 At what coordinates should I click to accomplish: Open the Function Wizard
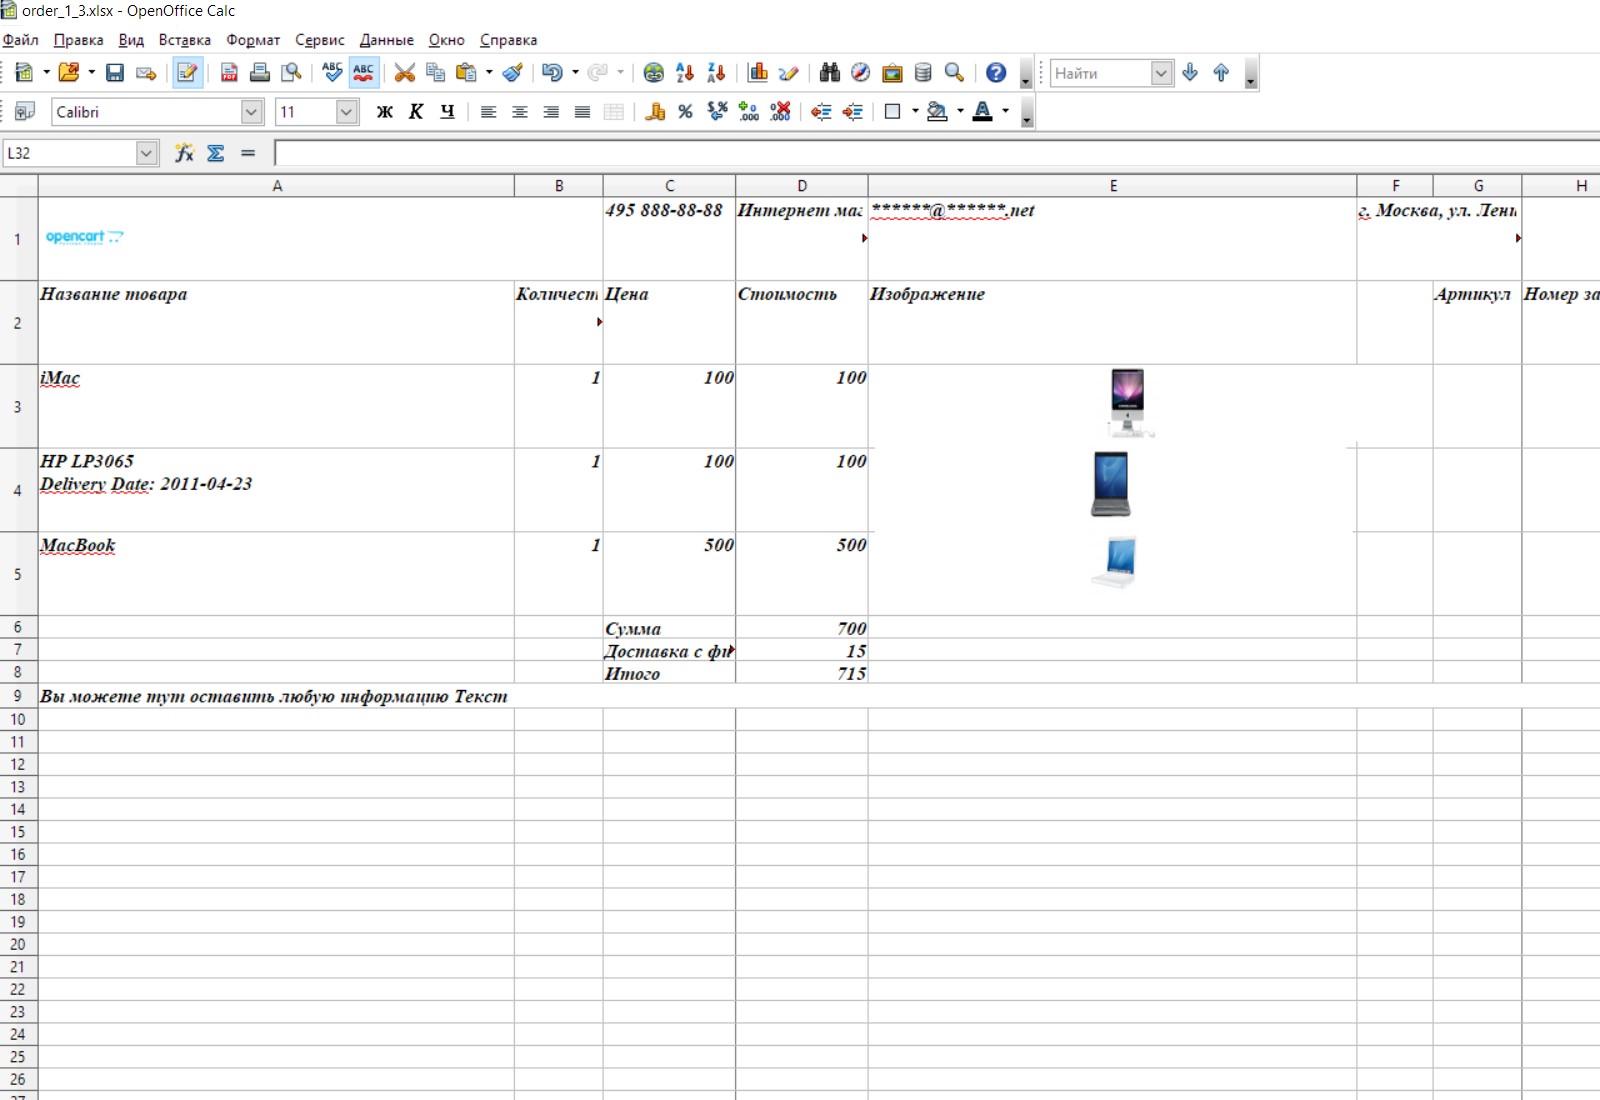[184, 153]
